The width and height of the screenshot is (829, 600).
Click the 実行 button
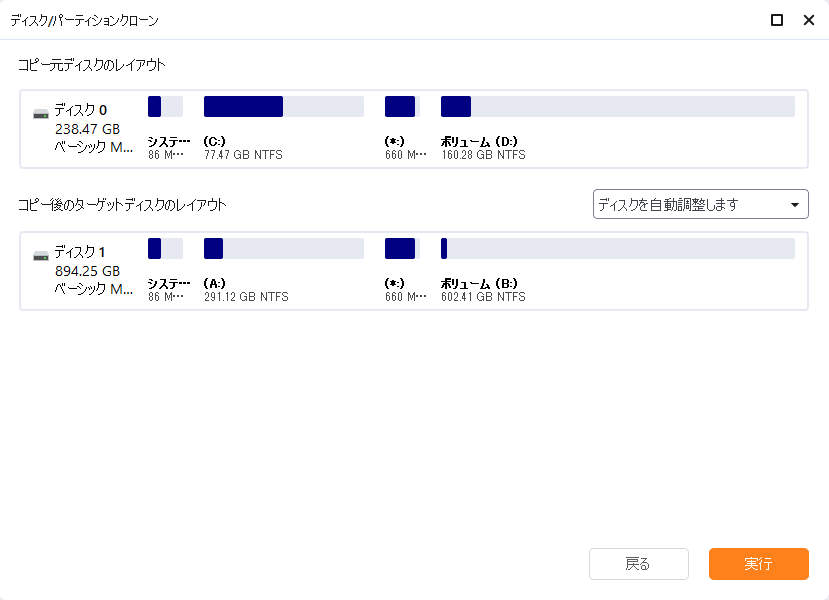pos(758,564)
